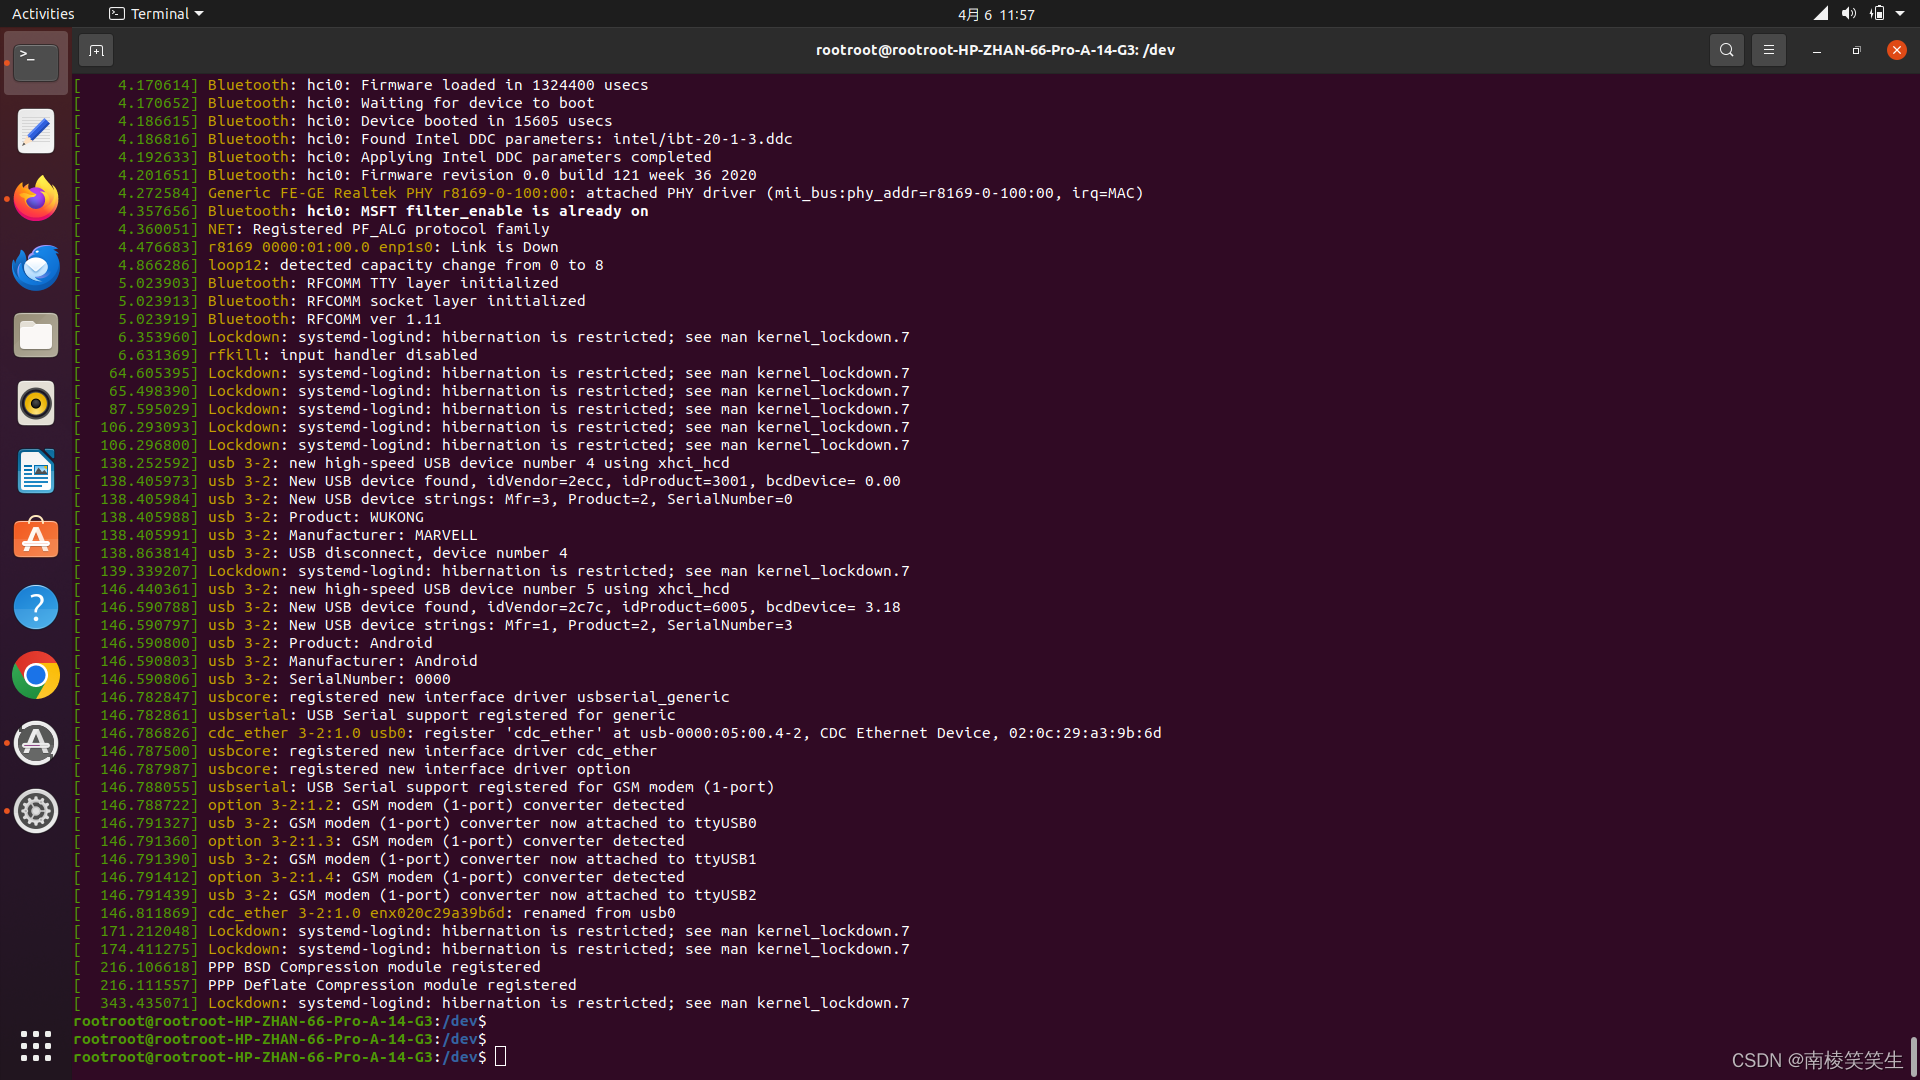Open the Help icon in dock

point(36,607)
